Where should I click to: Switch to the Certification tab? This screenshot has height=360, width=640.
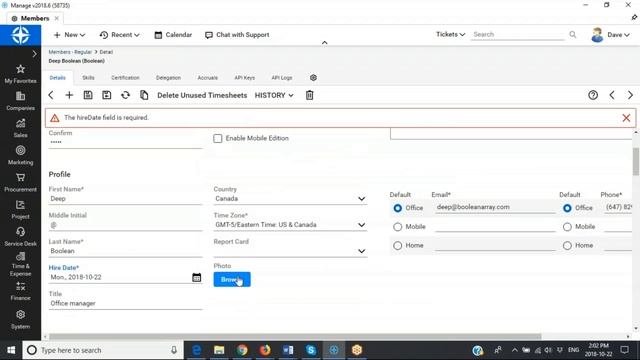tap(125, 78)
